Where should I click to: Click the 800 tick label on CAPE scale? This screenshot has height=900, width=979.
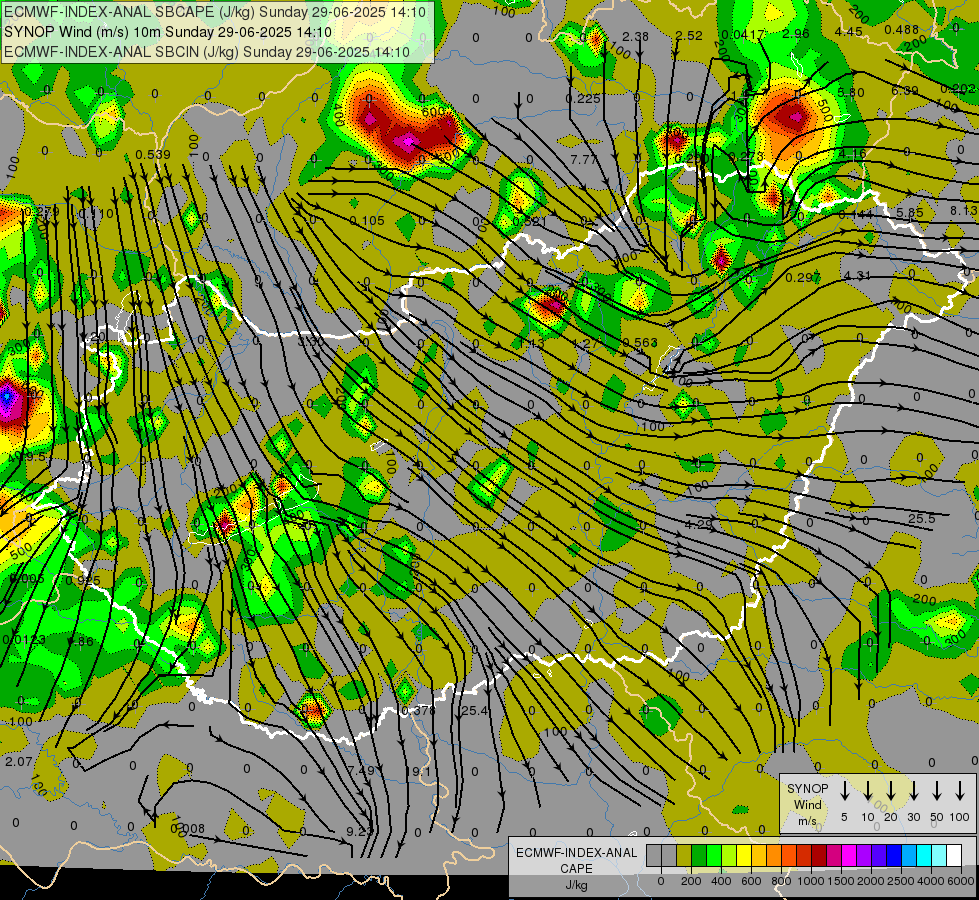click(781, 881)
